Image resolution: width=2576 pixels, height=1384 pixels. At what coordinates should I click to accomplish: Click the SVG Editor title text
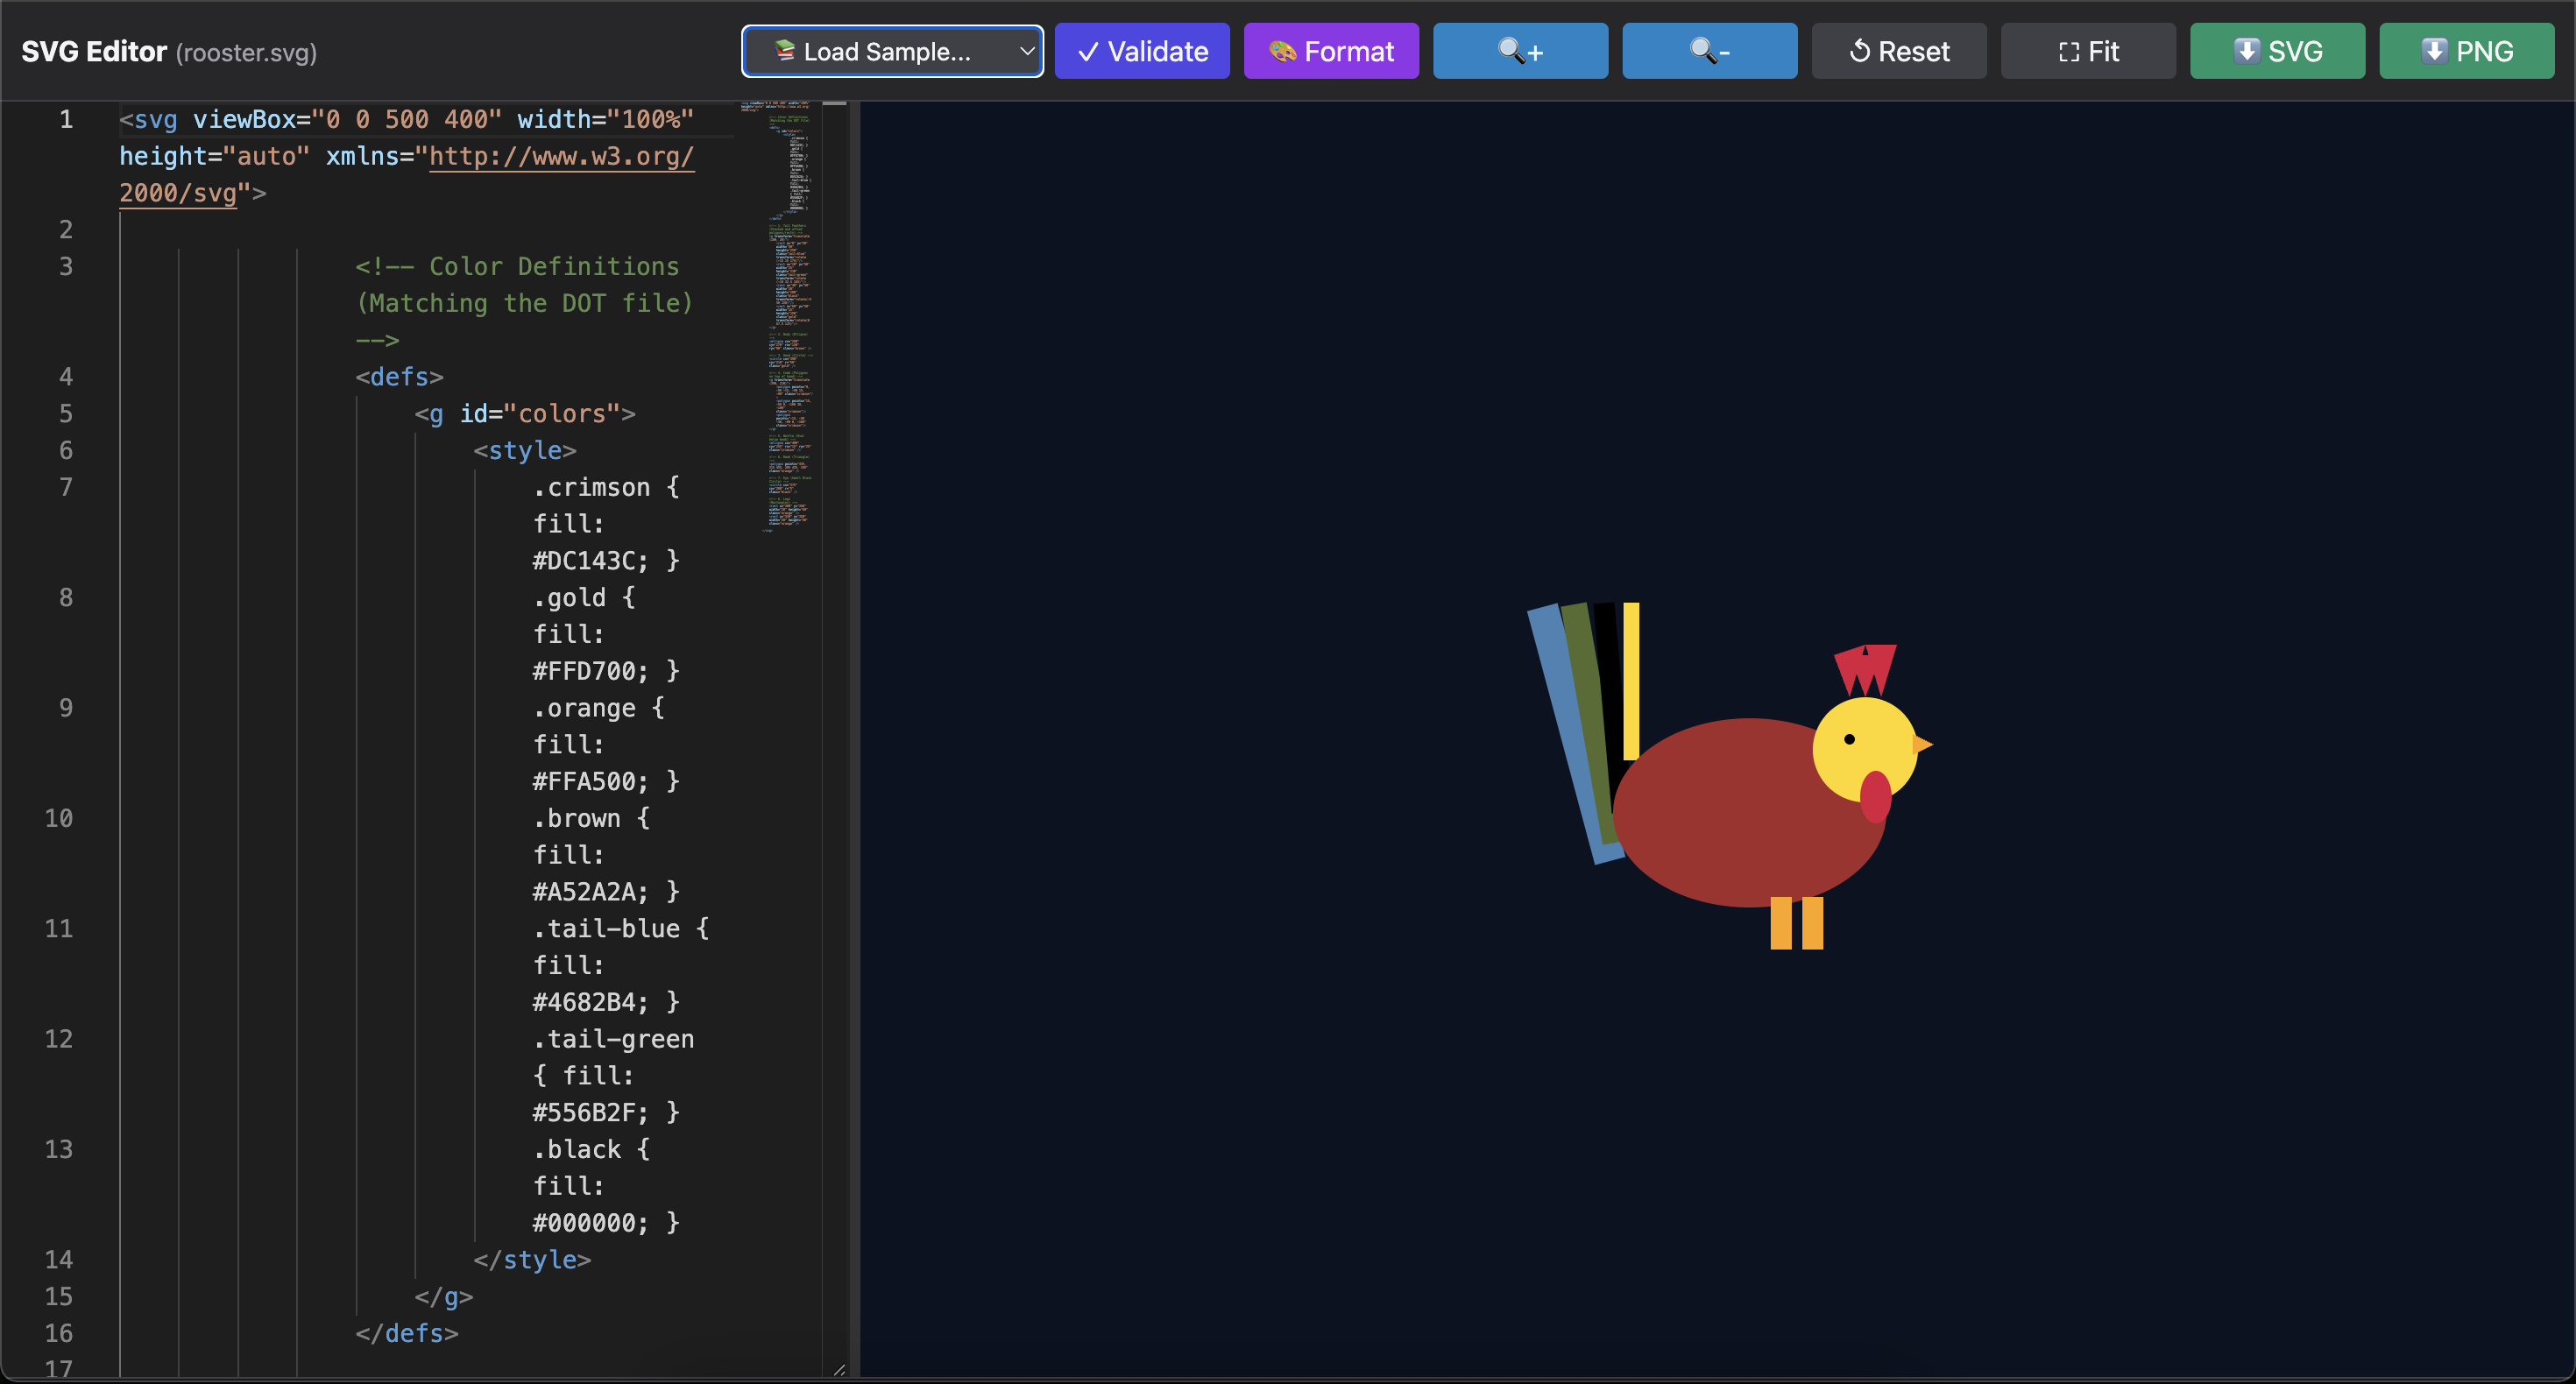coord(94,52)
